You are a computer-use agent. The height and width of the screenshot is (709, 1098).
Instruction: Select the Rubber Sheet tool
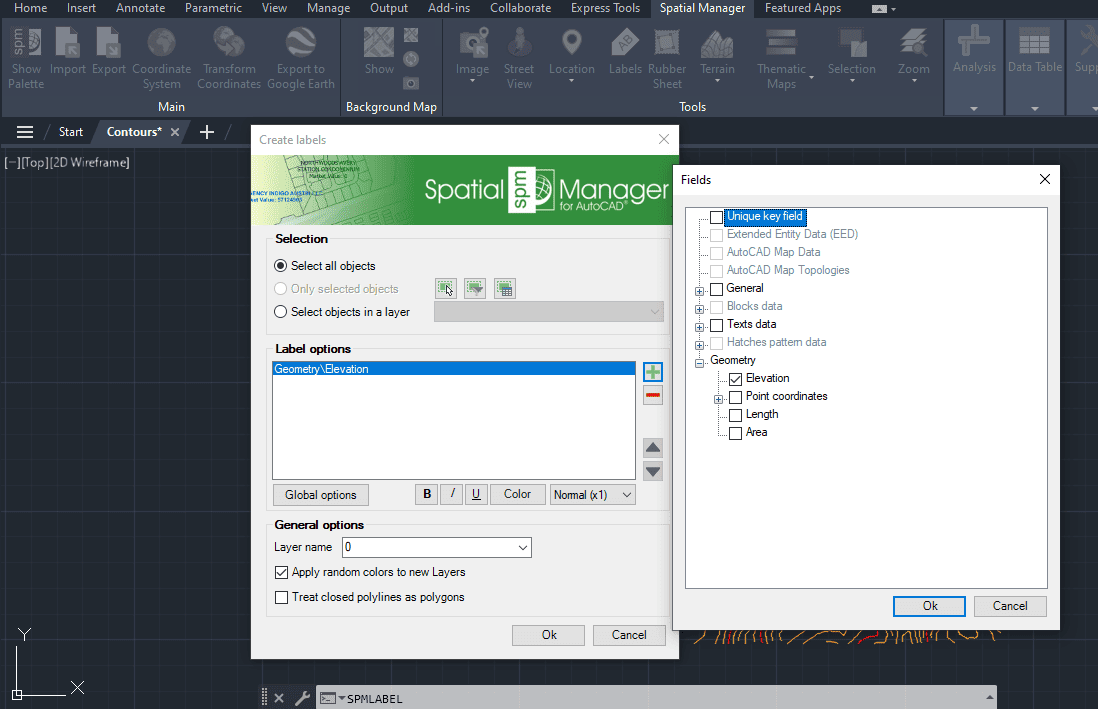[x=667, y=58]
